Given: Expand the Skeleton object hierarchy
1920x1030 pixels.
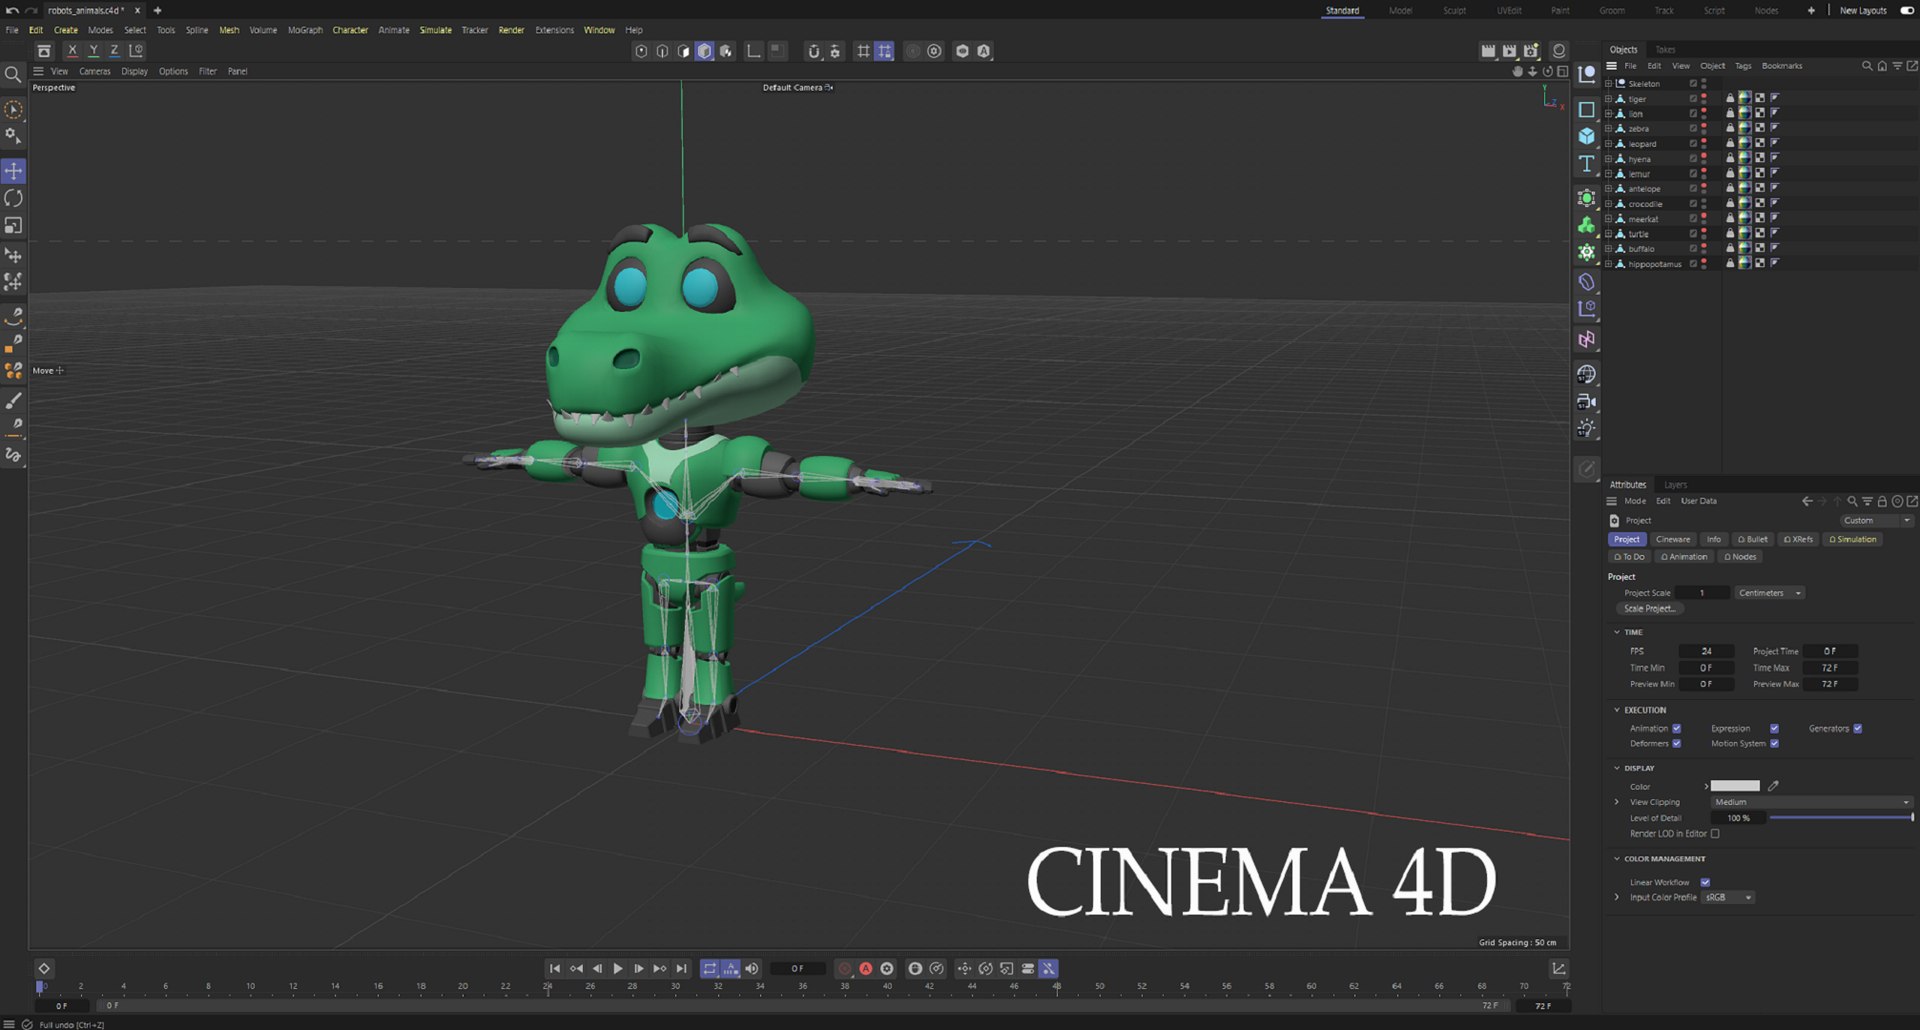Looking at the screenshot, I should pyautogui.click(x=1608, y=83).
